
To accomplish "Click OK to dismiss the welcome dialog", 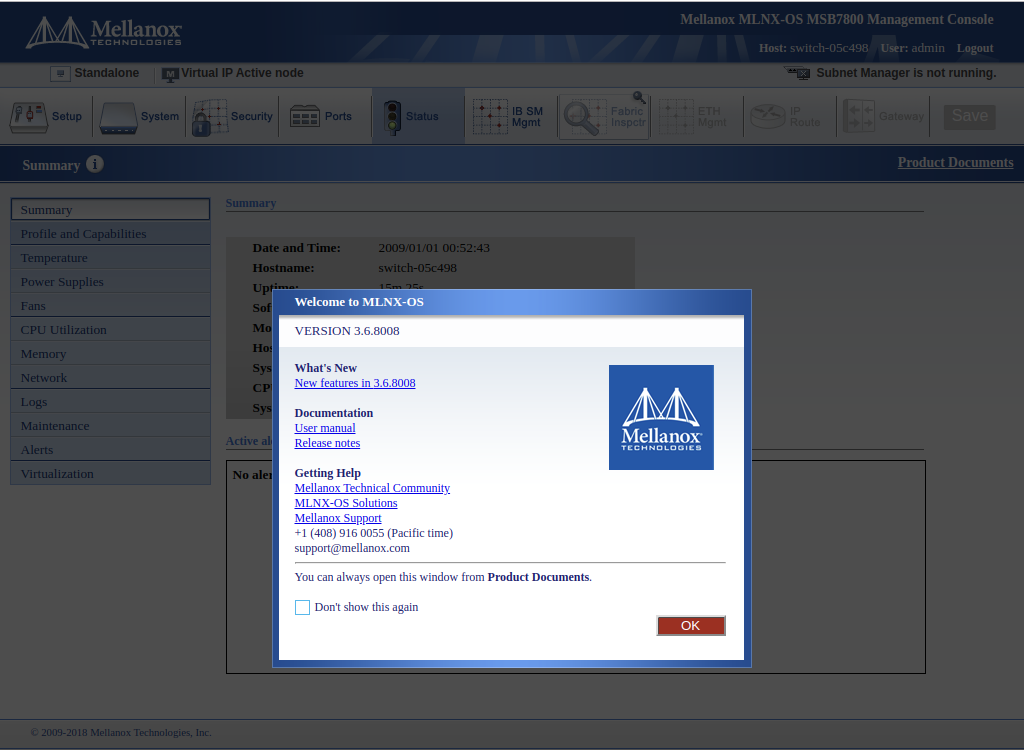I will [691, 626].
